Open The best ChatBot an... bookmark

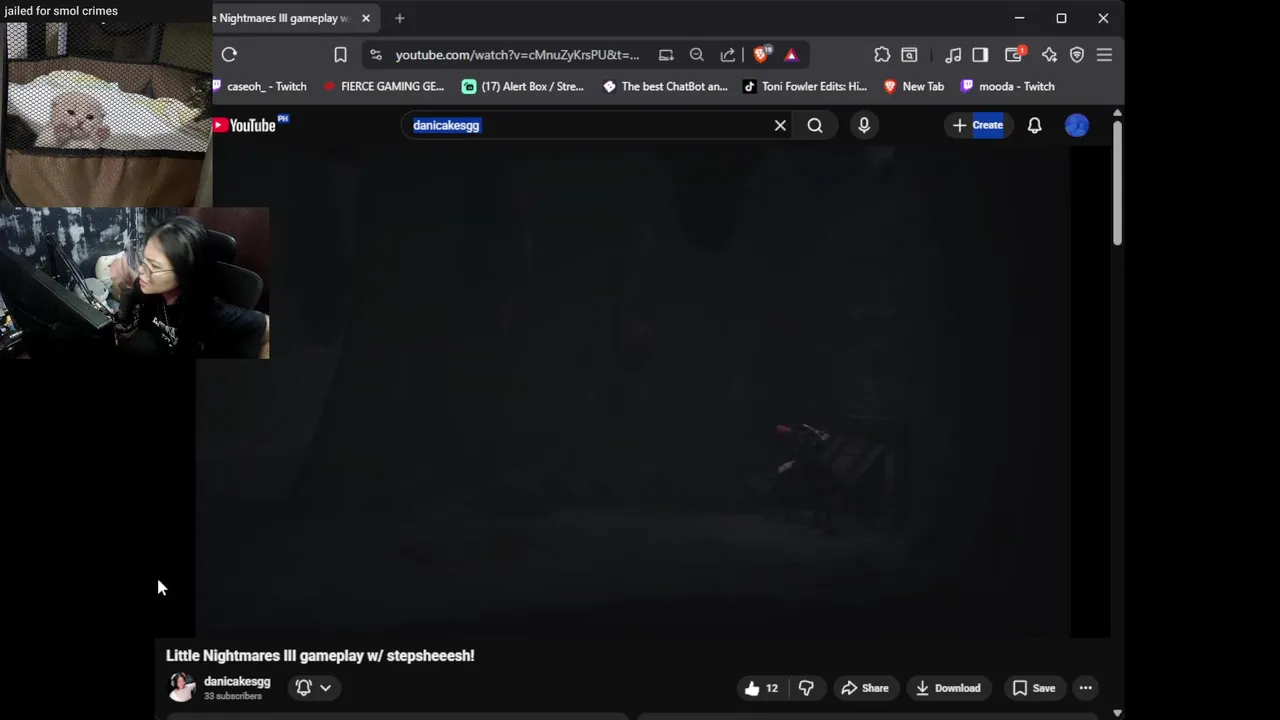click(665, 86)
